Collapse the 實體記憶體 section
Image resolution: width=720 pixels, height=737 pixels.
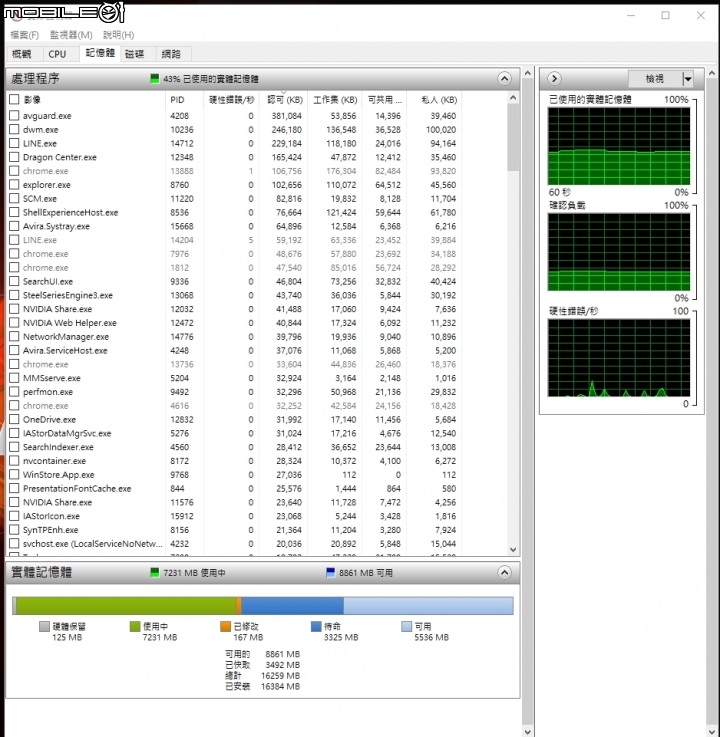tap(504, 572)
